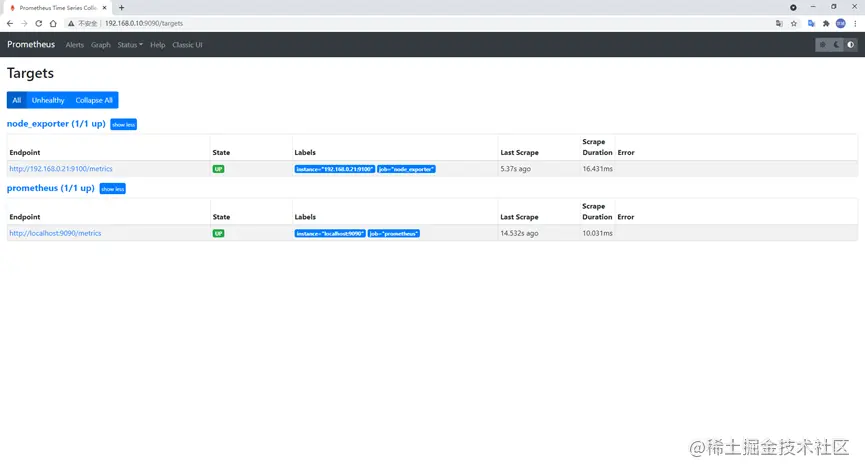Open http://192.168.0.21:9100/metrics endpoint link

point(61,169)
